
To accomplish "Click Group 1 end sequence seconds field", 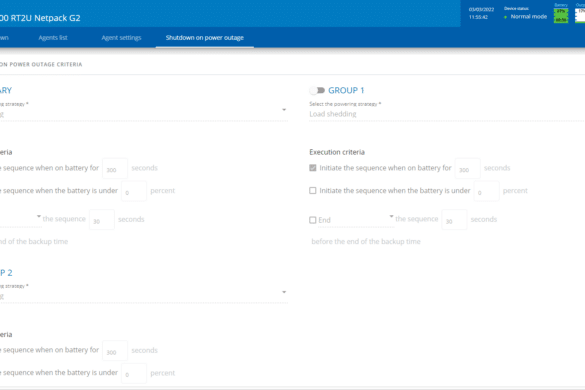I will [x=454, y=220].
